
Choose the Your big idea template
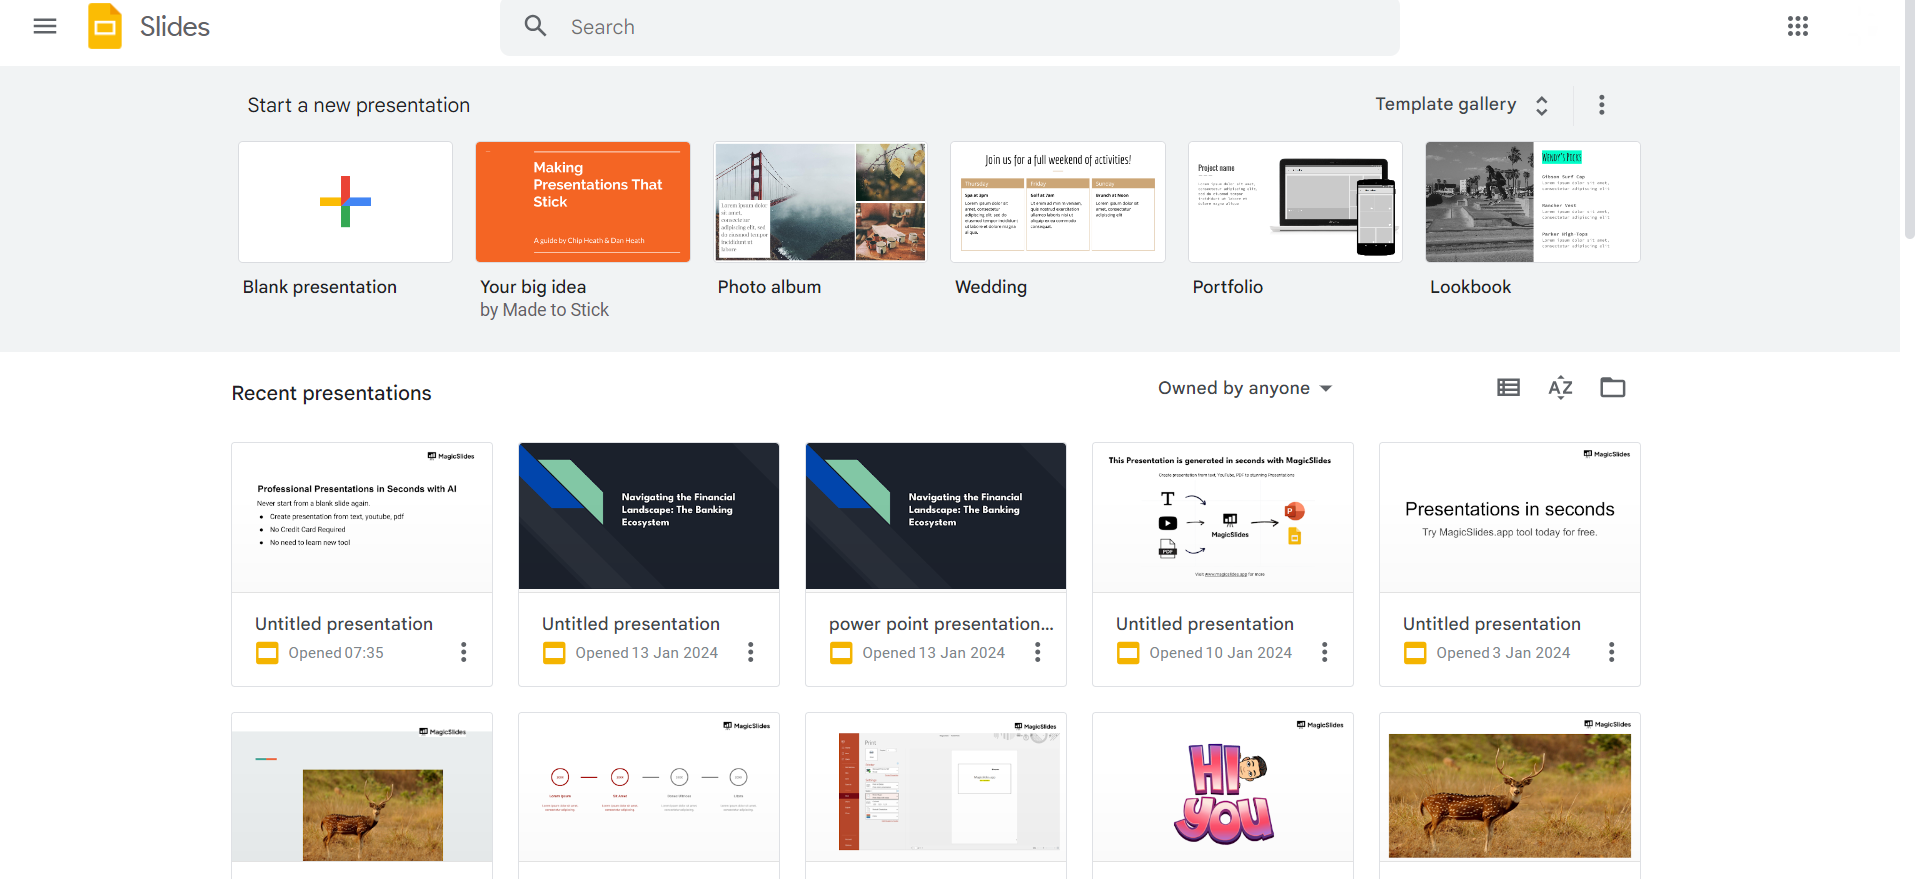[583, 202]
